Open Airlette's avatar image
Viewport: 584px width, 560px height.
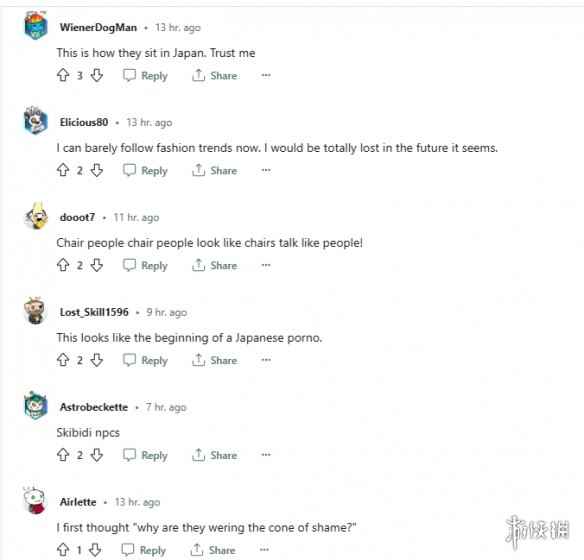coord(35,500)
